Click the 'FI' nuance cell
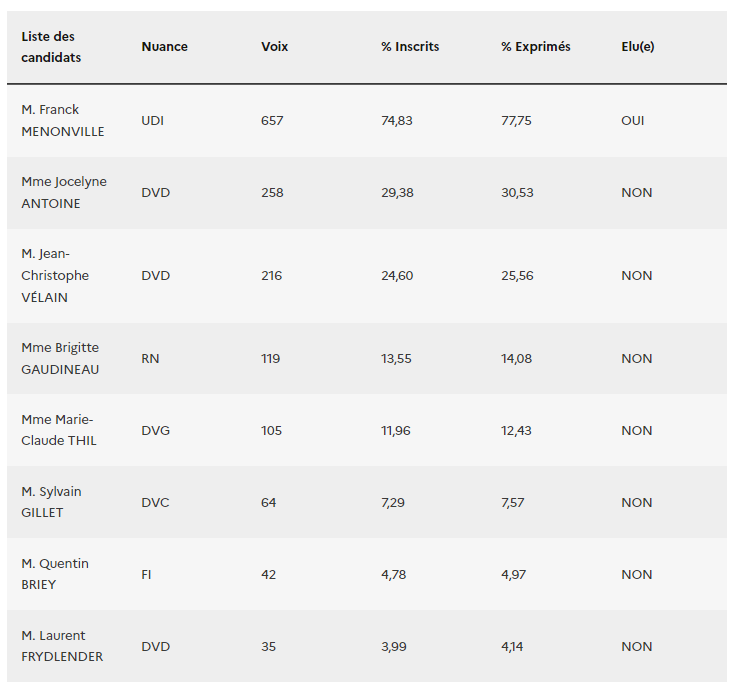 (x=146, y=574)
